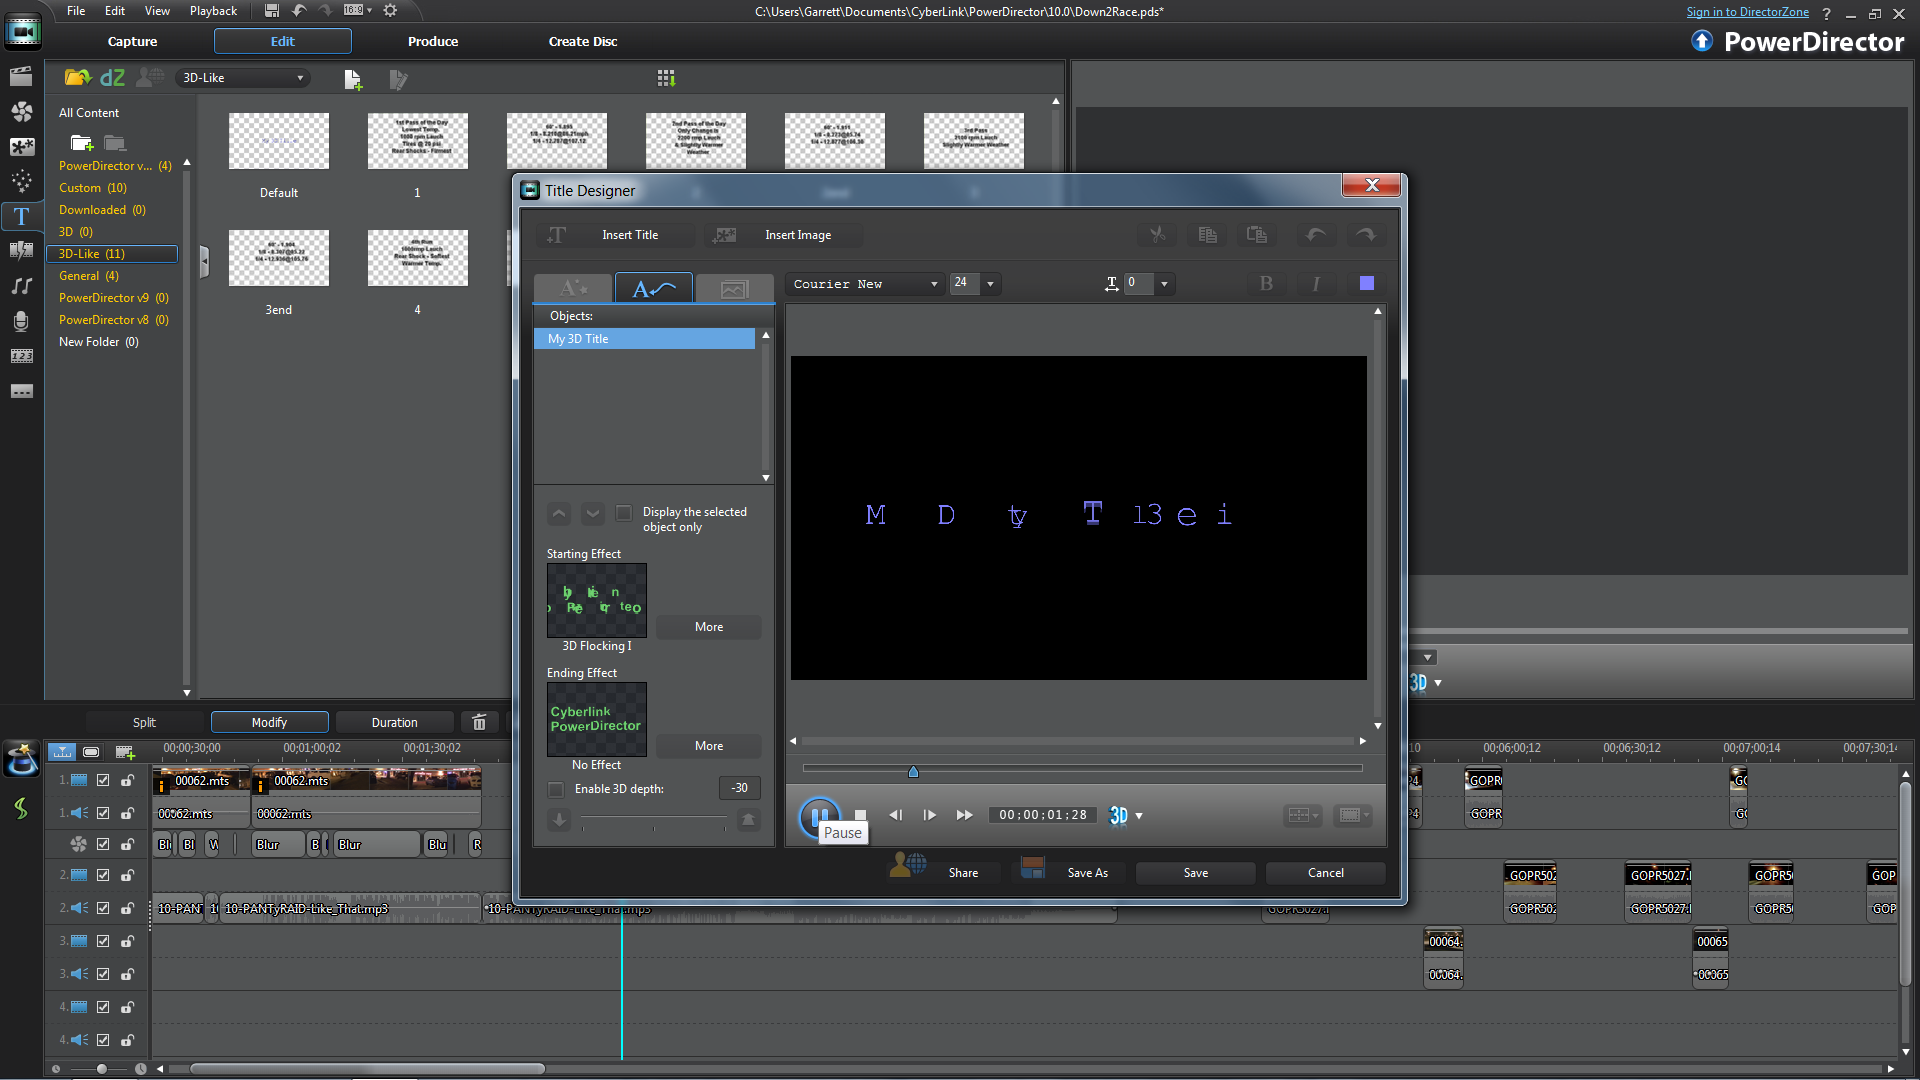
Task: Open the font size 24 dropdown
Action: [990, 284]
